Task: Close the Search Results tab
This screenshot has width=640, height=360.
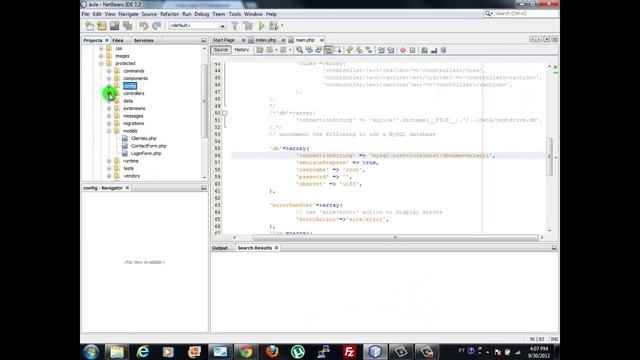Action: 276,248
